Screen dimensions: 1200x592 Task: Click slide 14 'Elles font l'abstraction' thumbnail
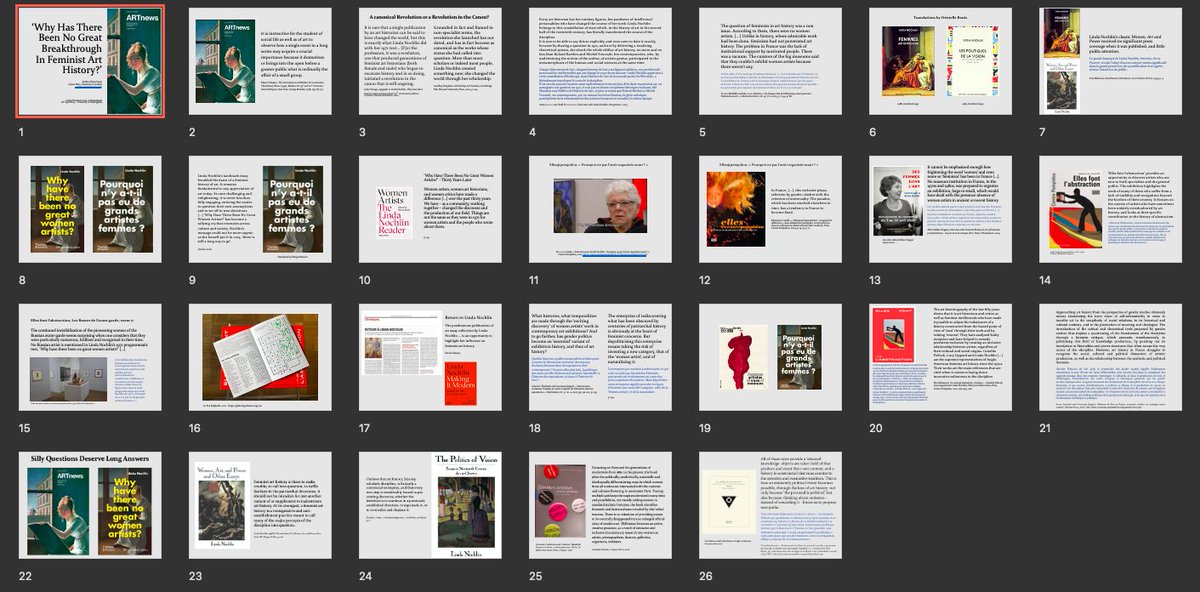[1110, 209]
